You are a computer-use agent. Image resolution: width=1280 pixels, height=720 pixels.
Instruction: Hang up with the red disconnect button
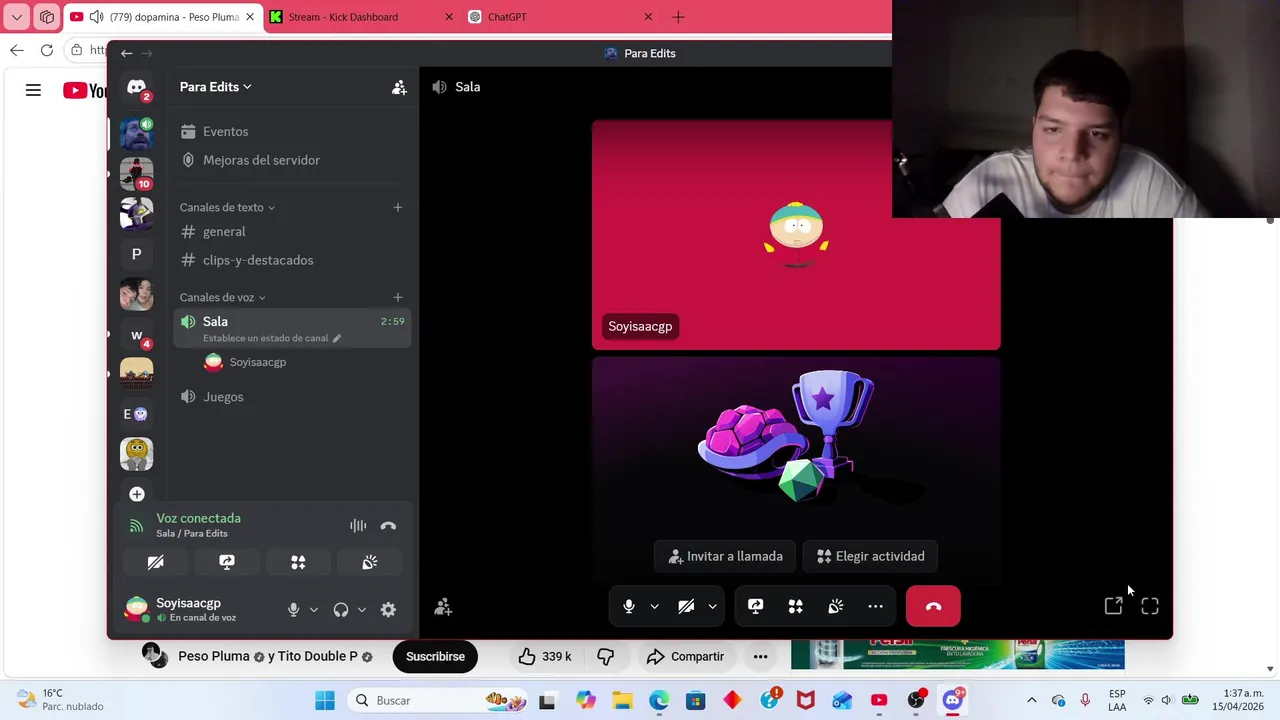click(933, 606)
